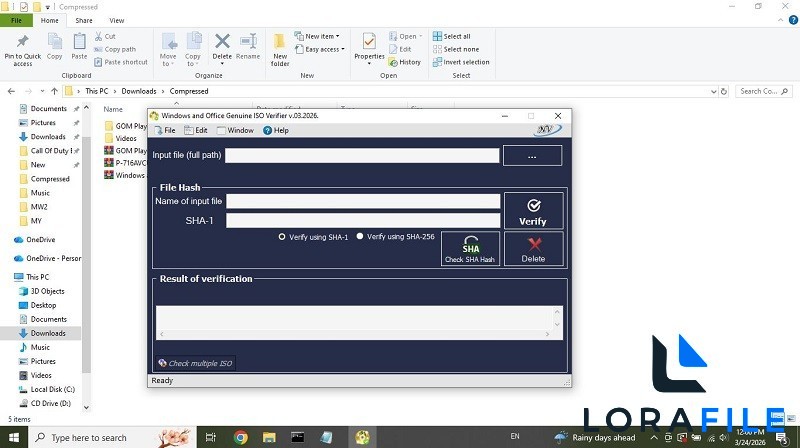Image resolution: width=800 pixels, height=448 pixels.
Task: Switch to Explorer Home ribbon tab
Action: click(49, 20)
